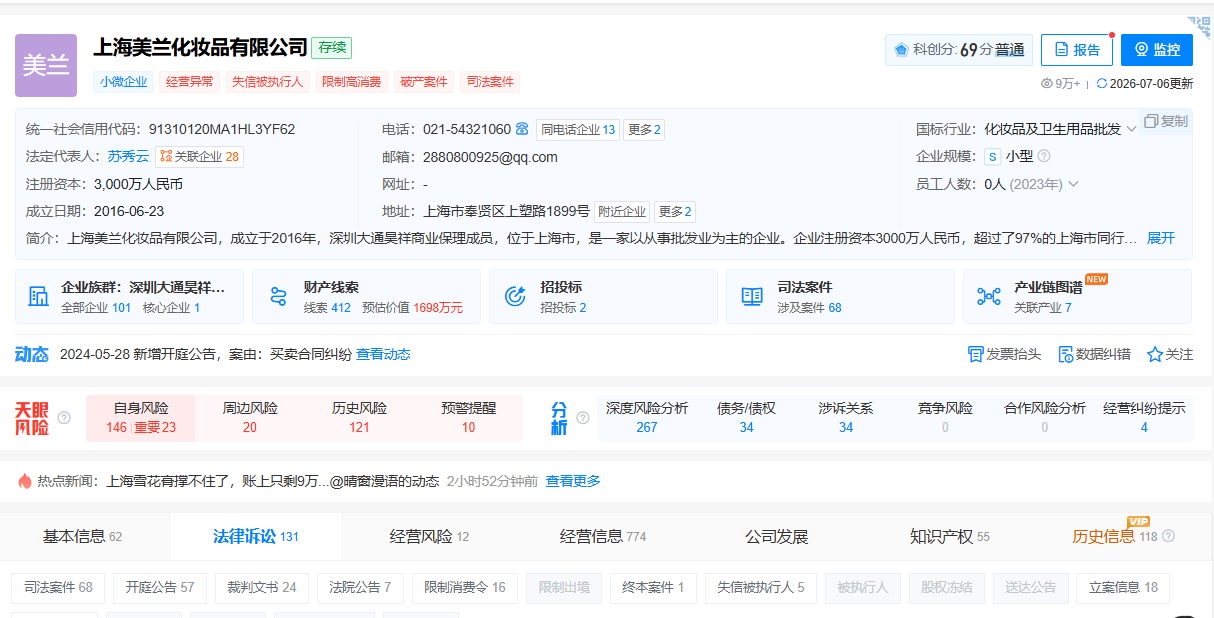Open 经营纠纷提示 4
This screenshot has width=1214, height=618.
point(1144,418)
